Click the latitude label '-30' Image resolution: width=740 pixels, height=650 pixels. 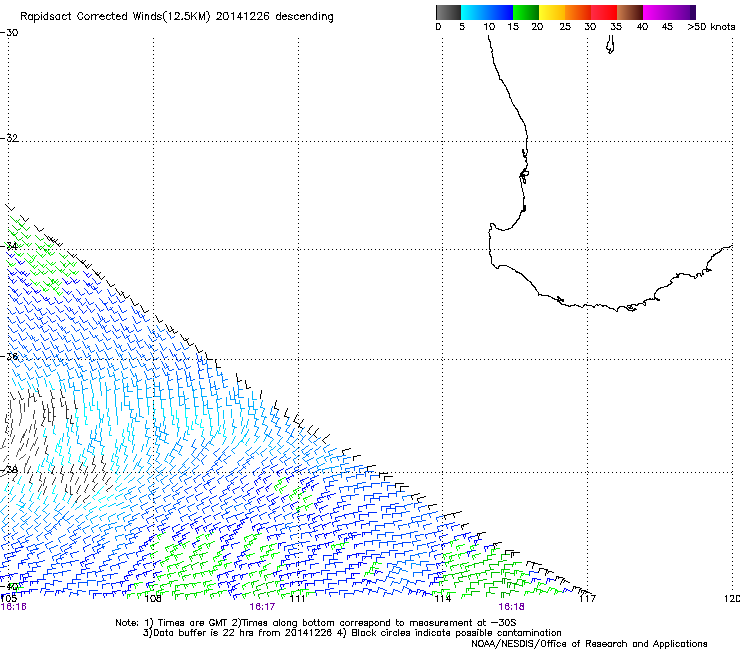[9, 33]
